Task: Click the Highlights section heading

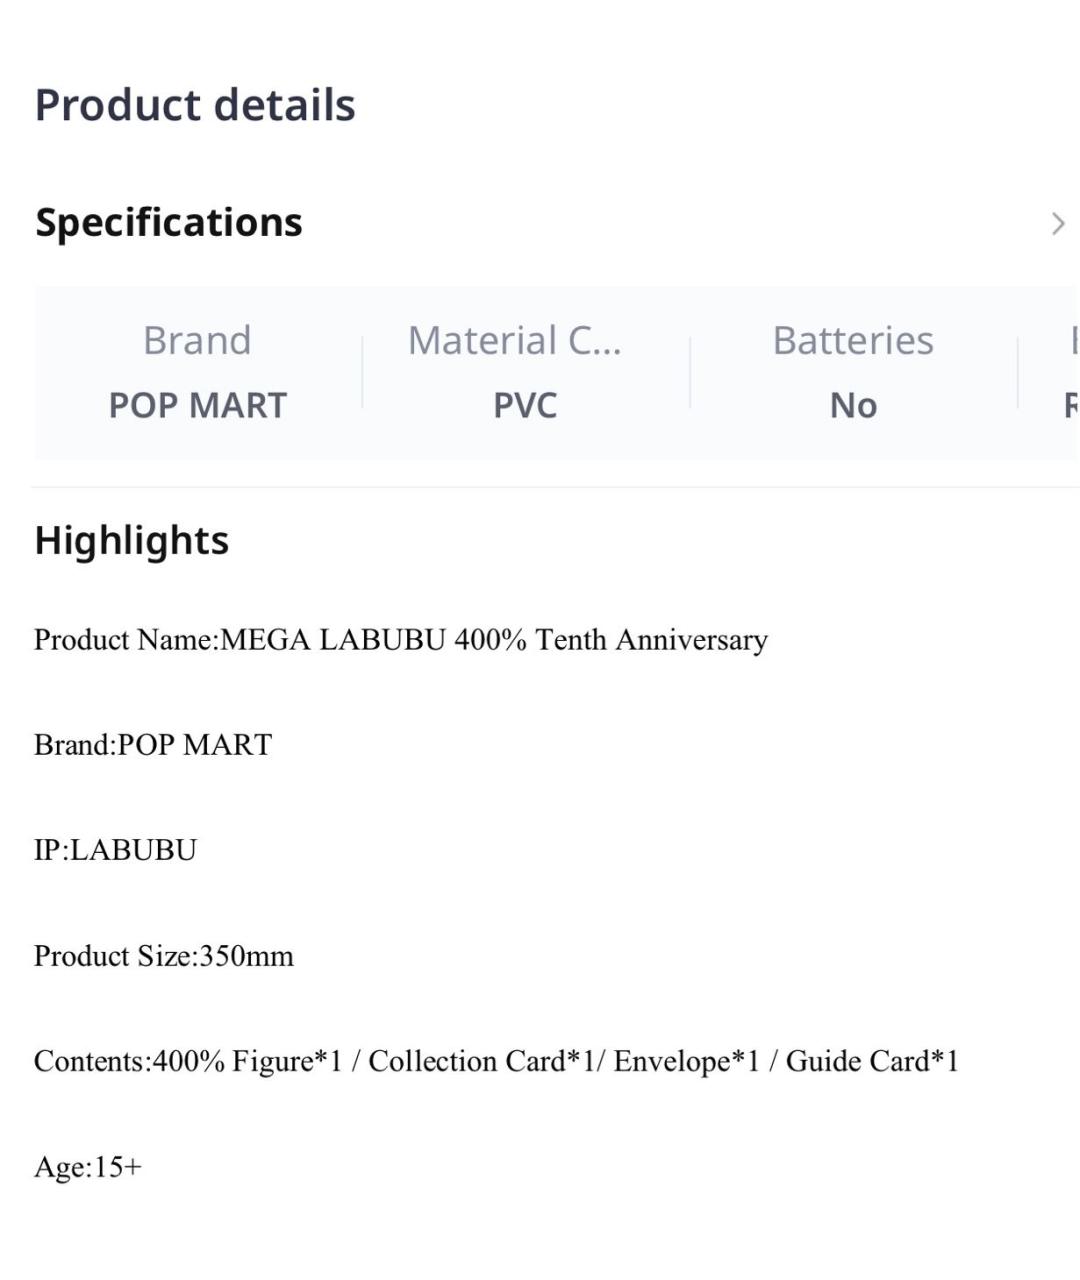Action: coord(132,540)
